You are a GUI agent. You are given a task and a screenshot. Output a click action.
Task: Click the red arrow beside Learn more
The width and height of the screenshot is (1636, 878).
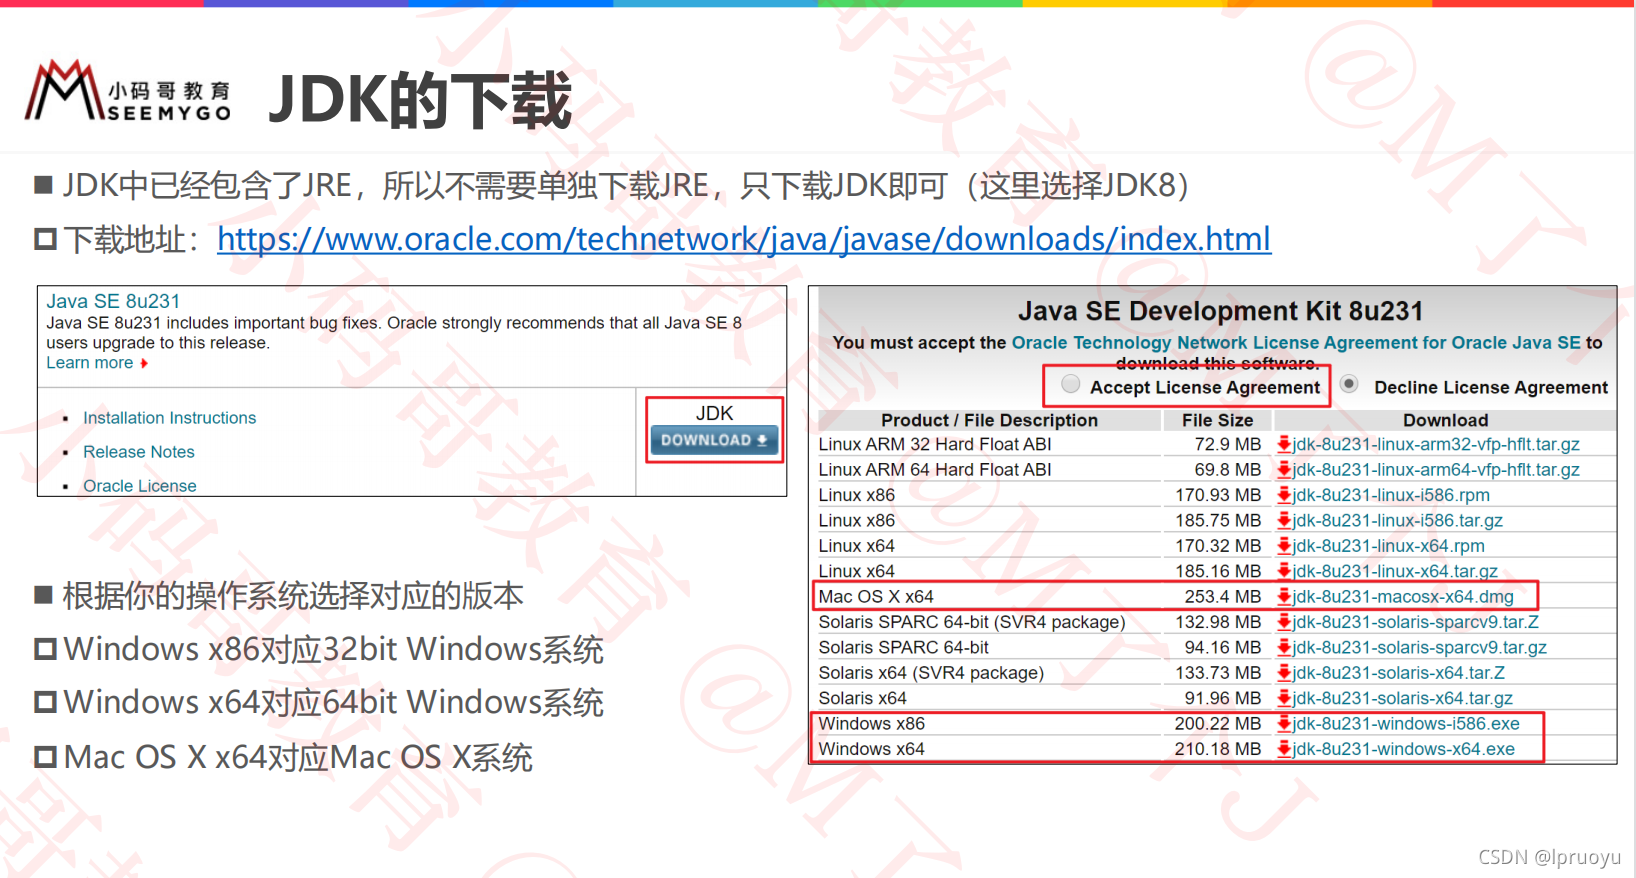[x=144, y=363]
